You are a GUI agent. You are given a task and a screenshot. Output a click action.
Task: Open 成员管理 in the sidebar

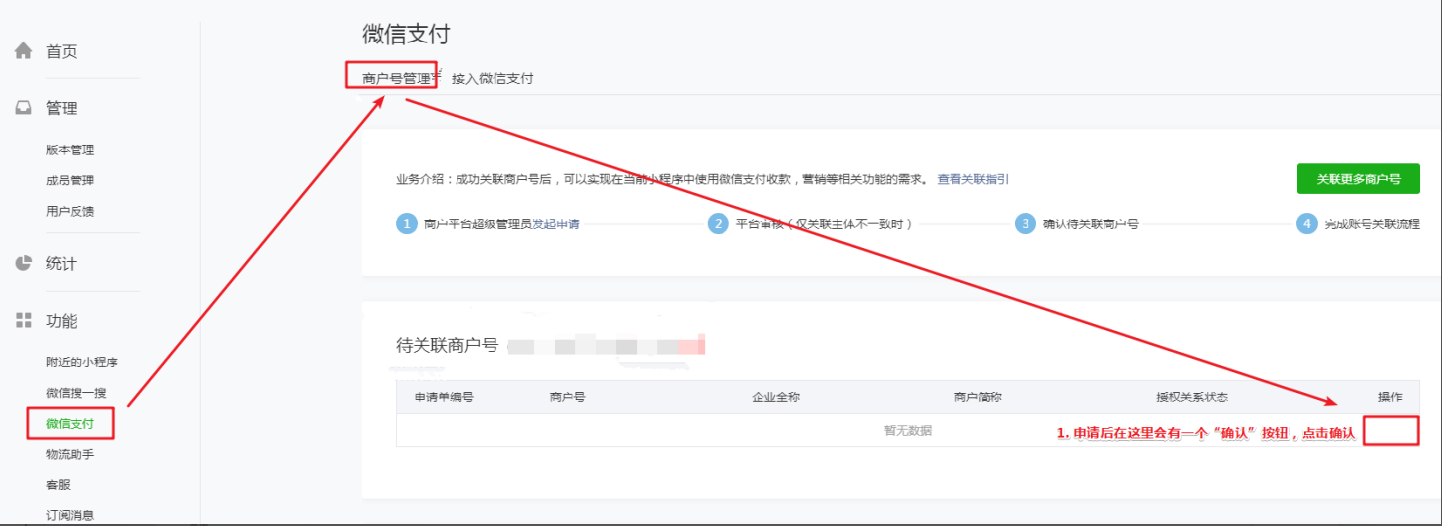70,181
